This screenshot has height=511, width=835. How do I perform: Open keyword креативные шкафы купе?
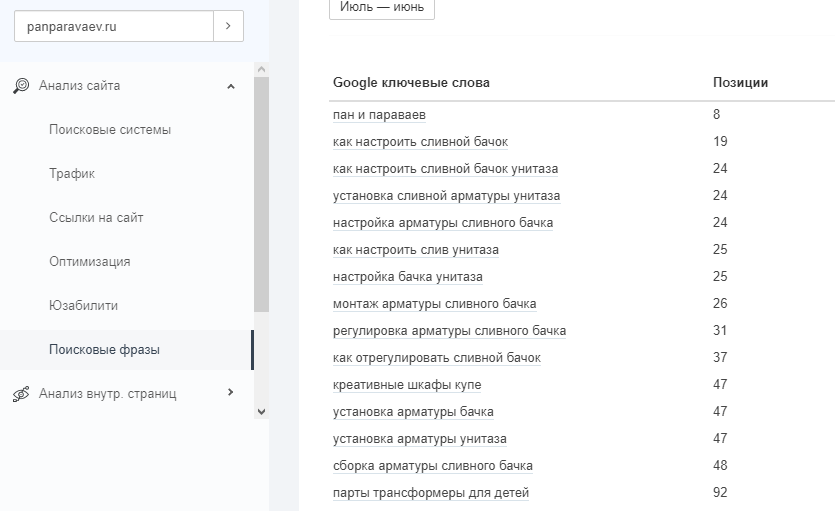(x=407, y=385)
